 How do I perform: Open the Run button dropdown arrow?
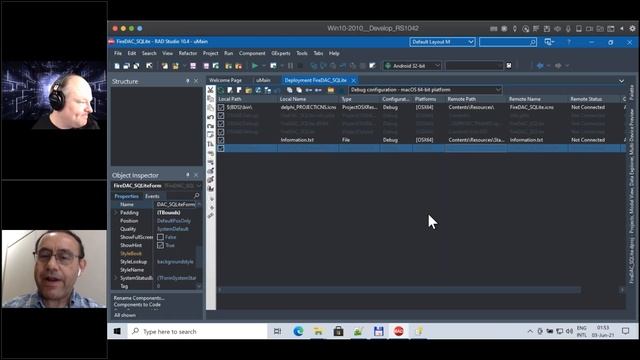tap(263, 66)
